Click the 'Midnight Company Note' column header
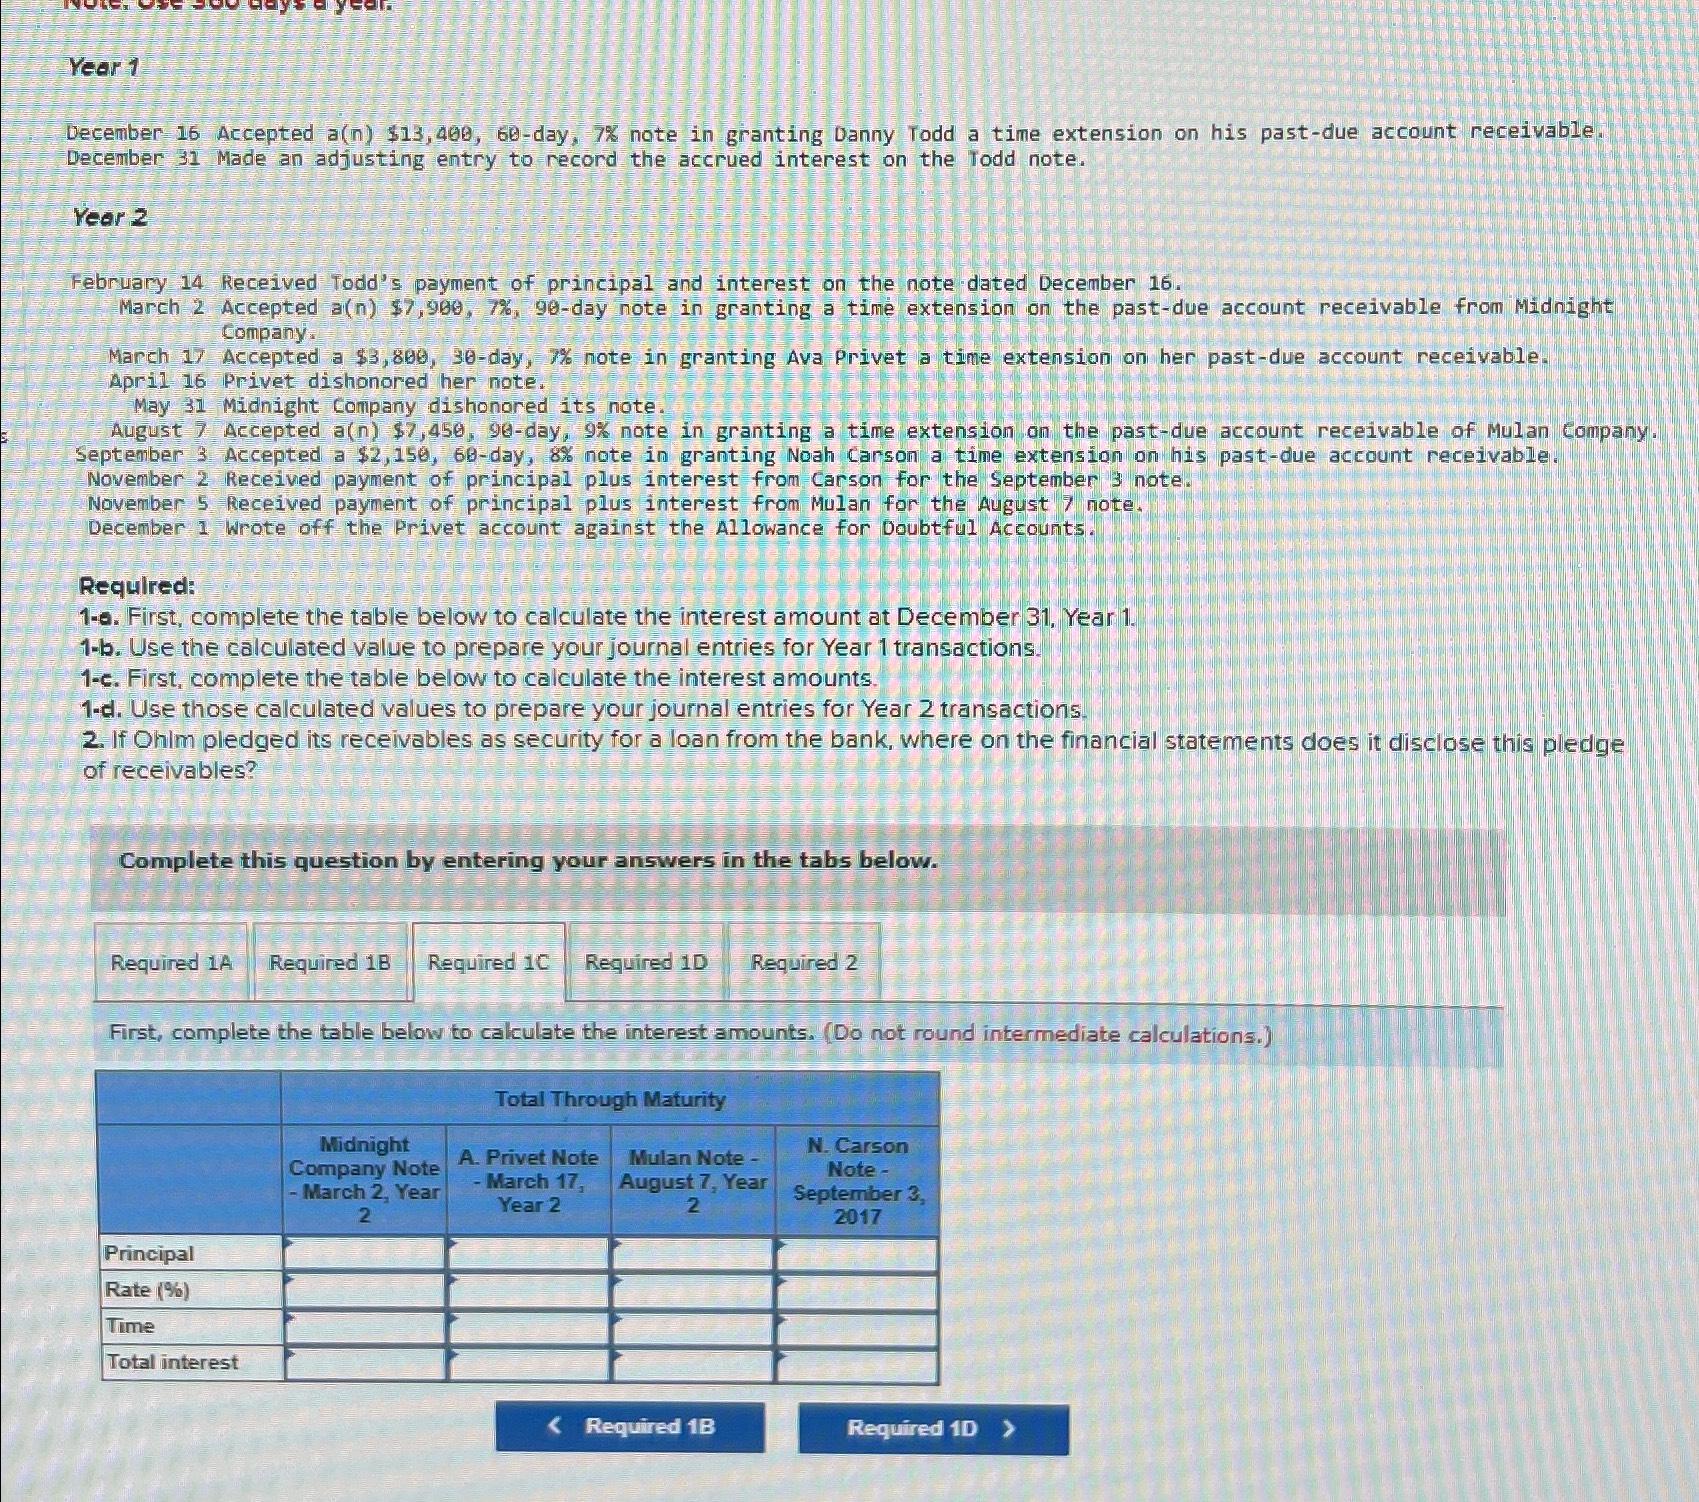Image resolution: width=1699 pixels, height=1502 pixels. [365, 1180]
